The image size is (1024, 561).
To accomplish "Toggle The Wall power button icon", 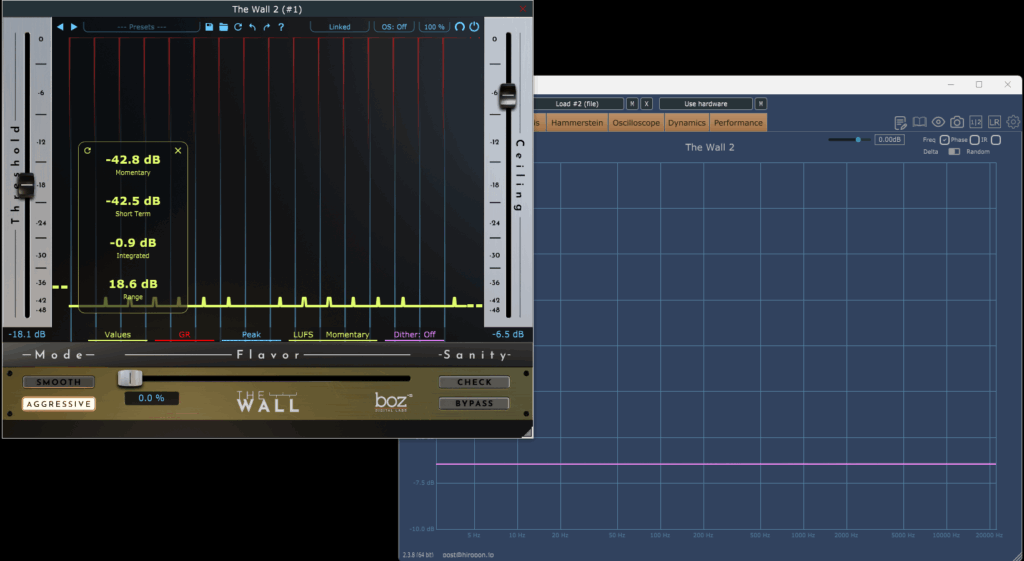I will [474, 27].
